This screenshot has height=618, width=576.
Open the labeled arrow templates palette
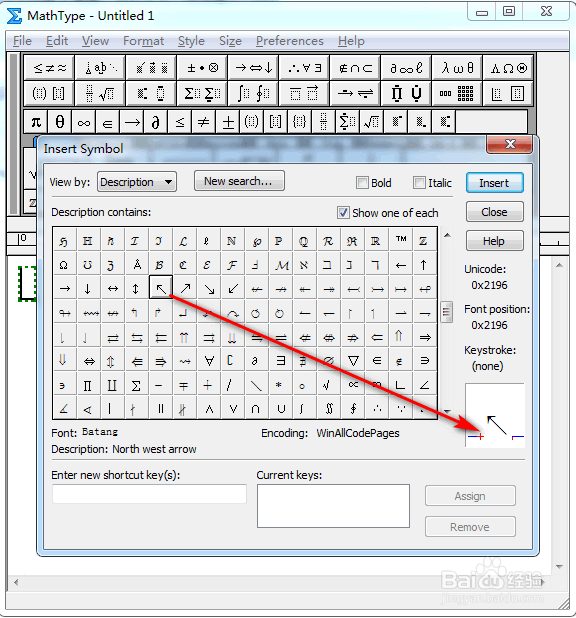[x=355, y=93]
